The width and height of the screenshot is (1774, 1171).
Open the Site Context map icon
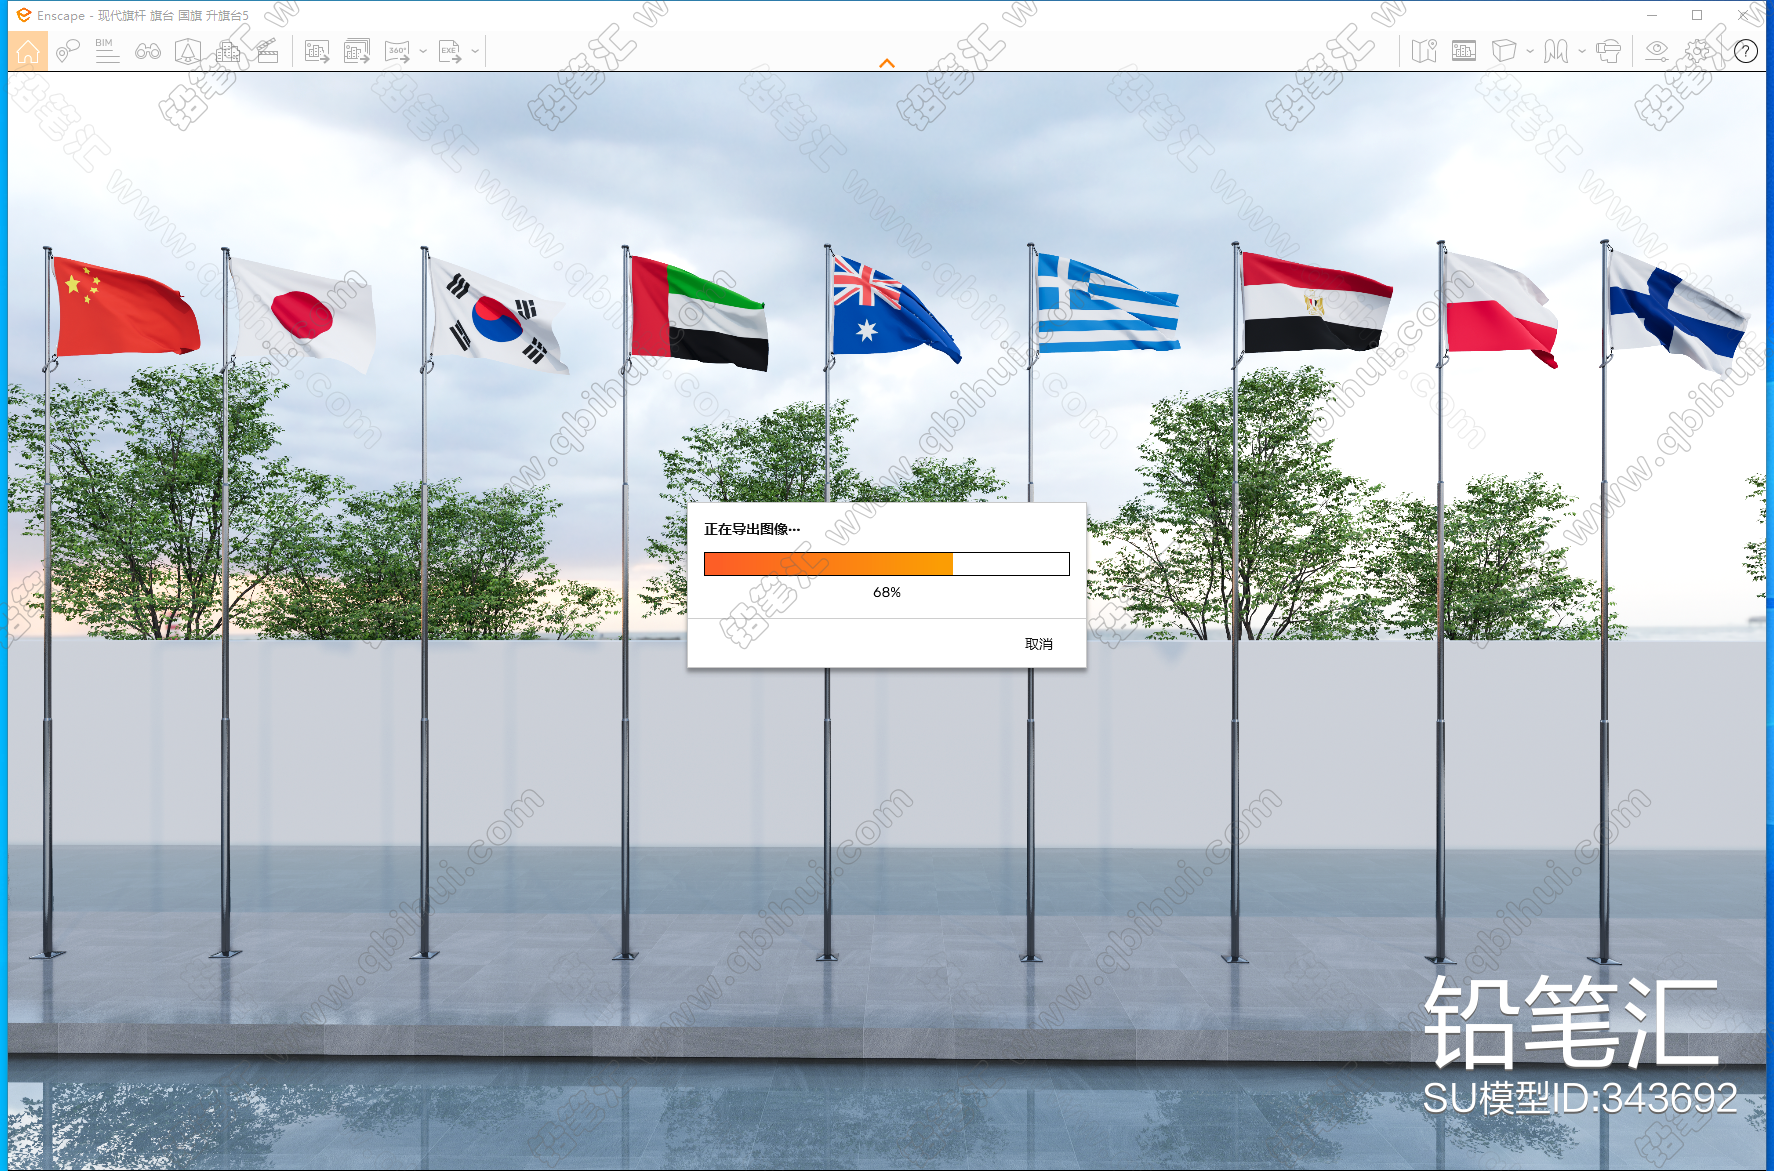pos(1424,51)
